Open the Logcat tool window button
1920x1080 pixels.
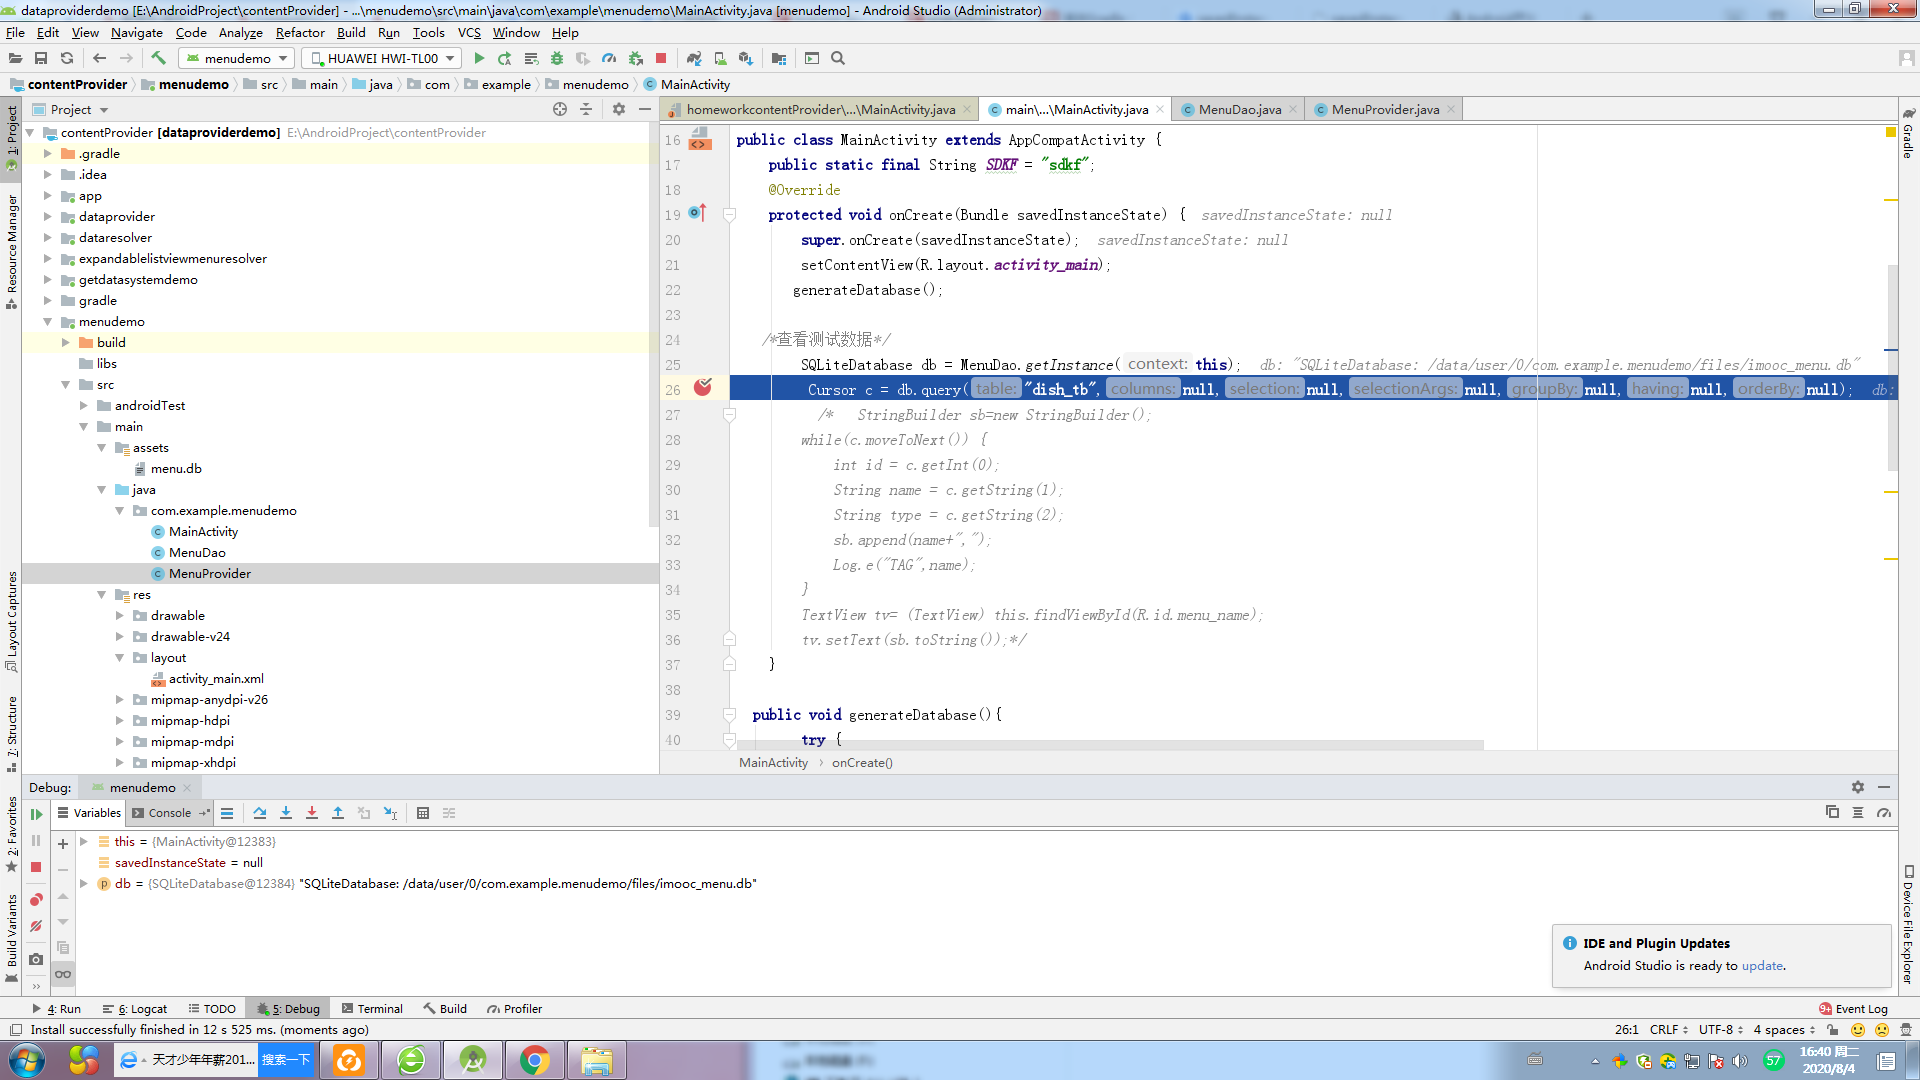pyautogui.click(x=142, y=1009)
